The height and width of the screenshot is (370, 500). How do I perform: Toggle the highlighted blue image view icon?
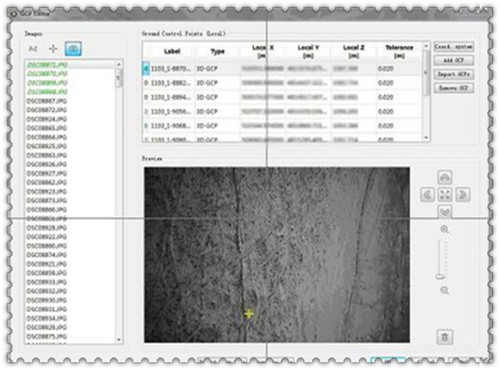click(73, 49)
